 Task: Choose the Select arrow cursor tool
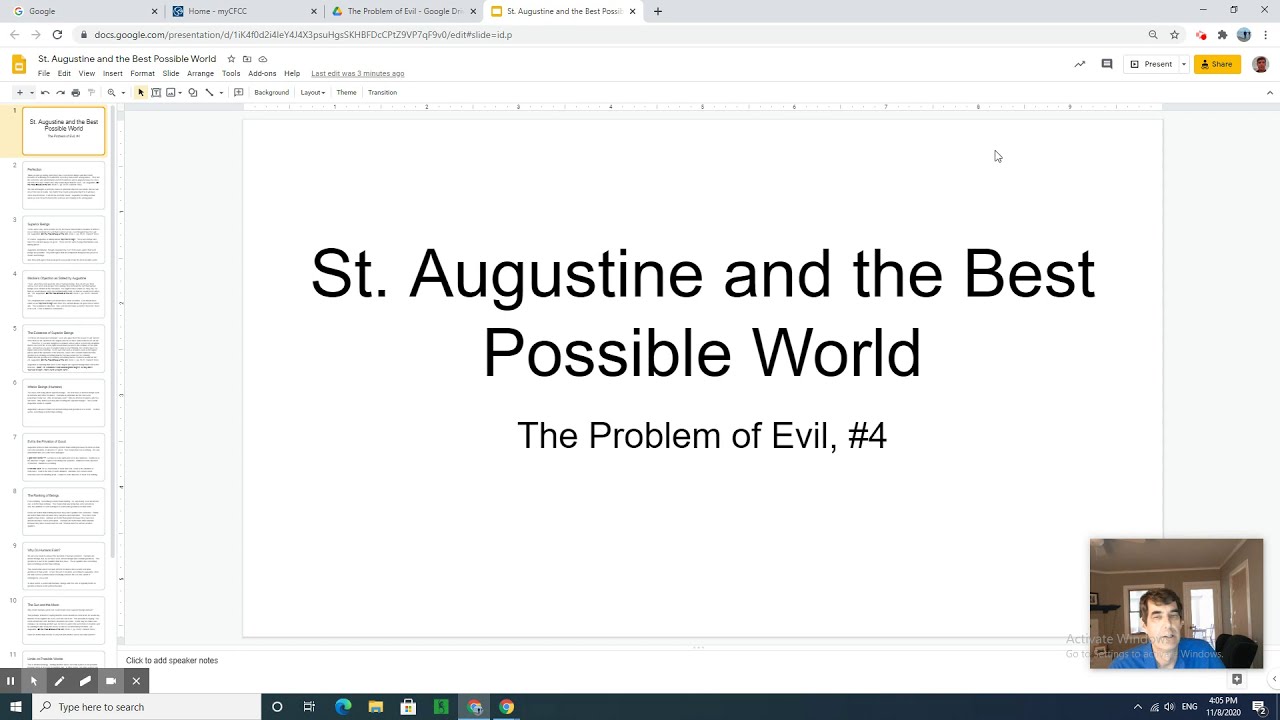141,92
